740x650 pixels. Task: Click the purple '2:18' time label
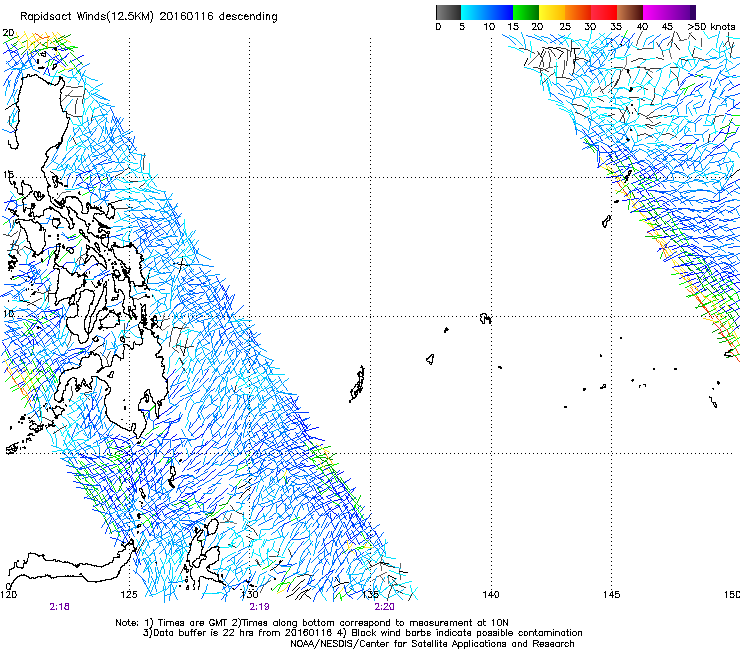tap(59, 607)
